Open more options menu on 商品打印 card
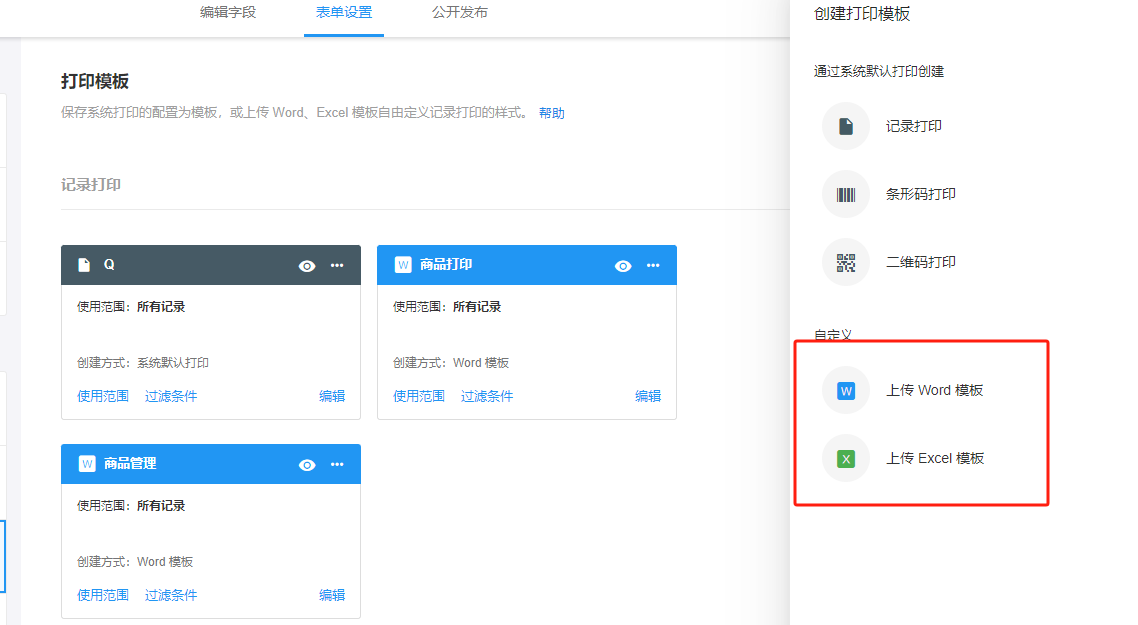 click(653, 266)
